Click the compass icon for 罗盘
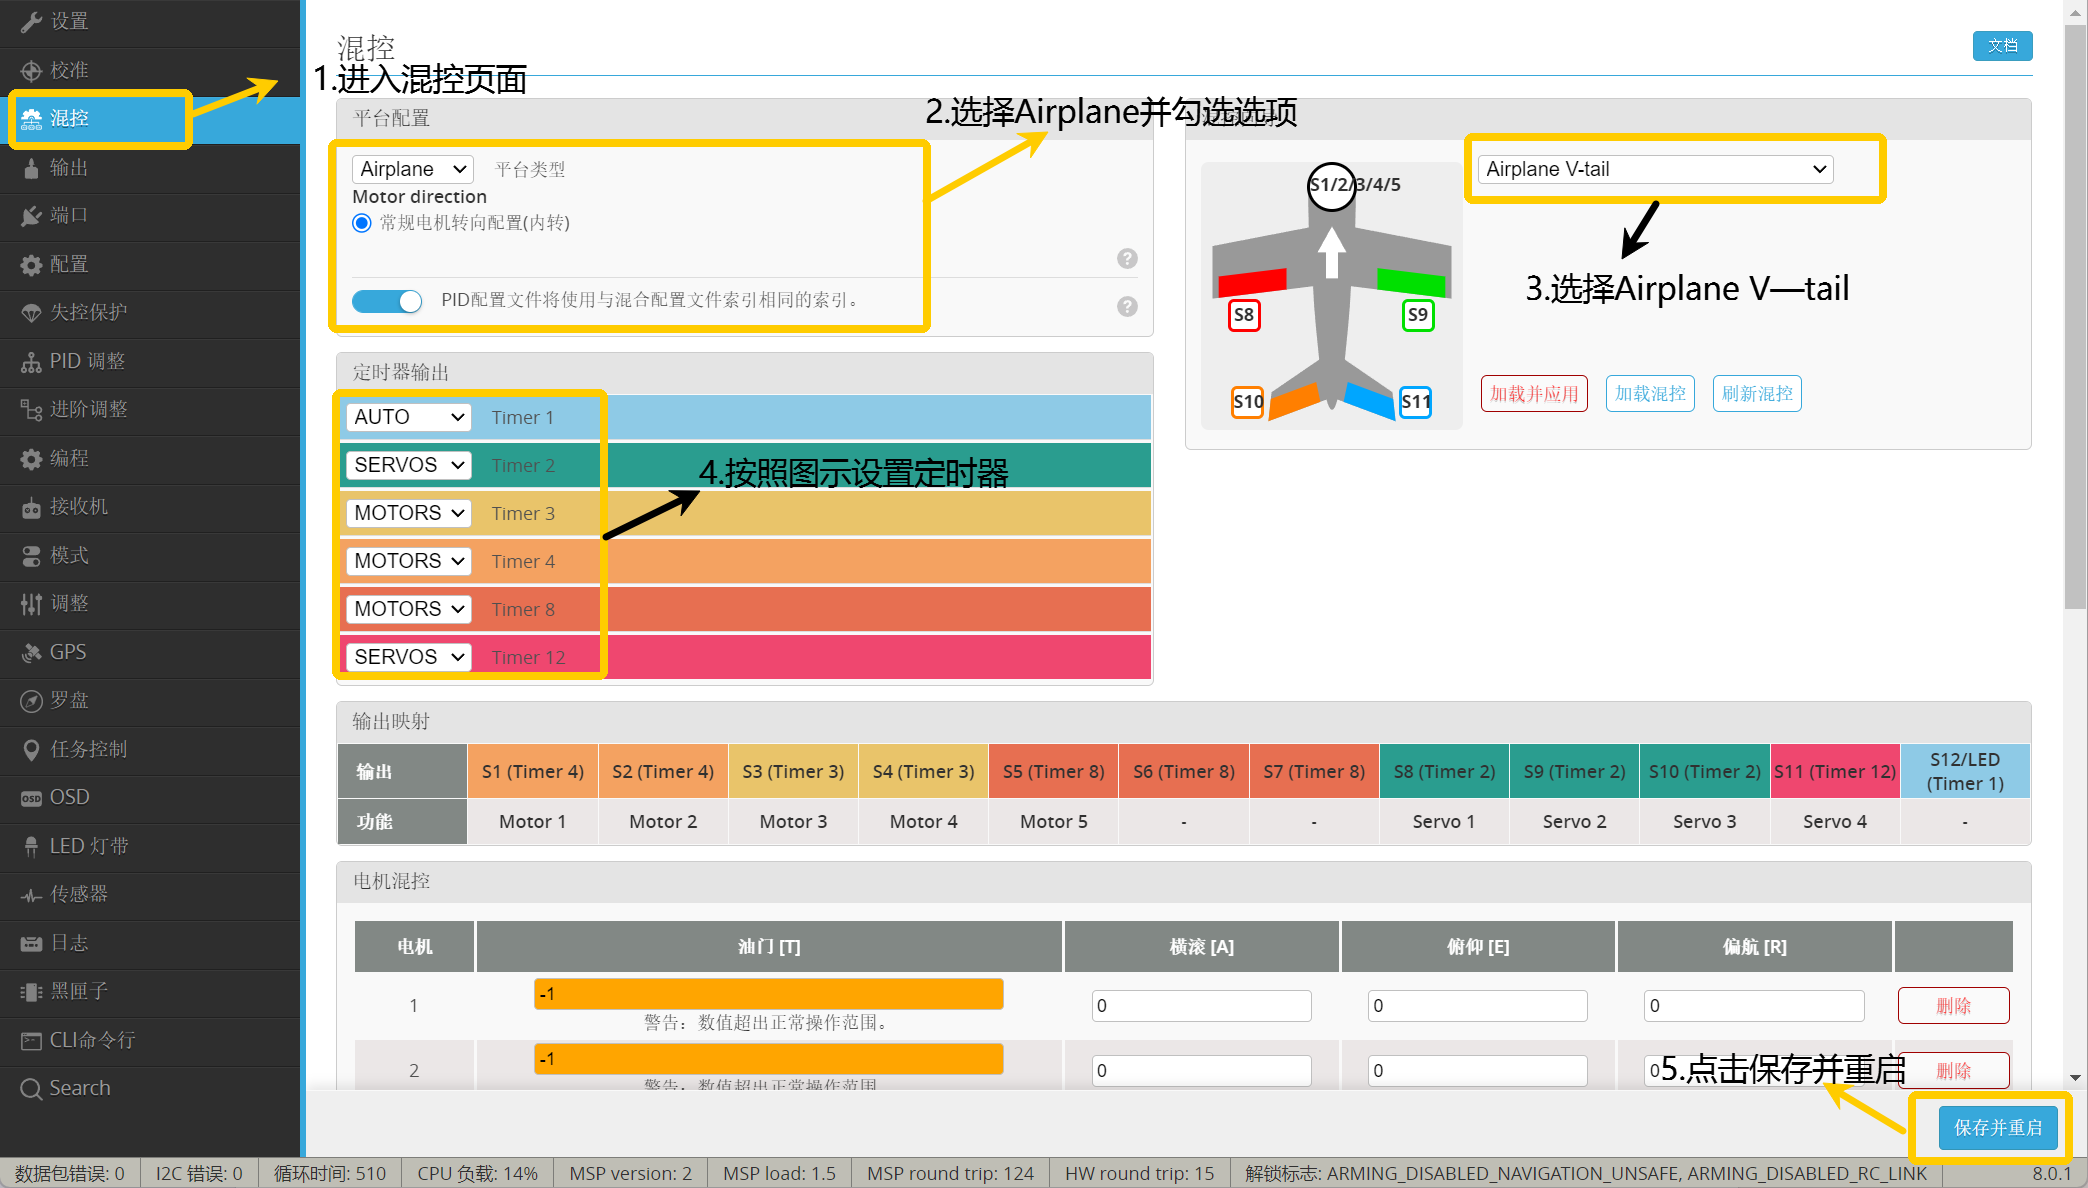 click(31, 701)
